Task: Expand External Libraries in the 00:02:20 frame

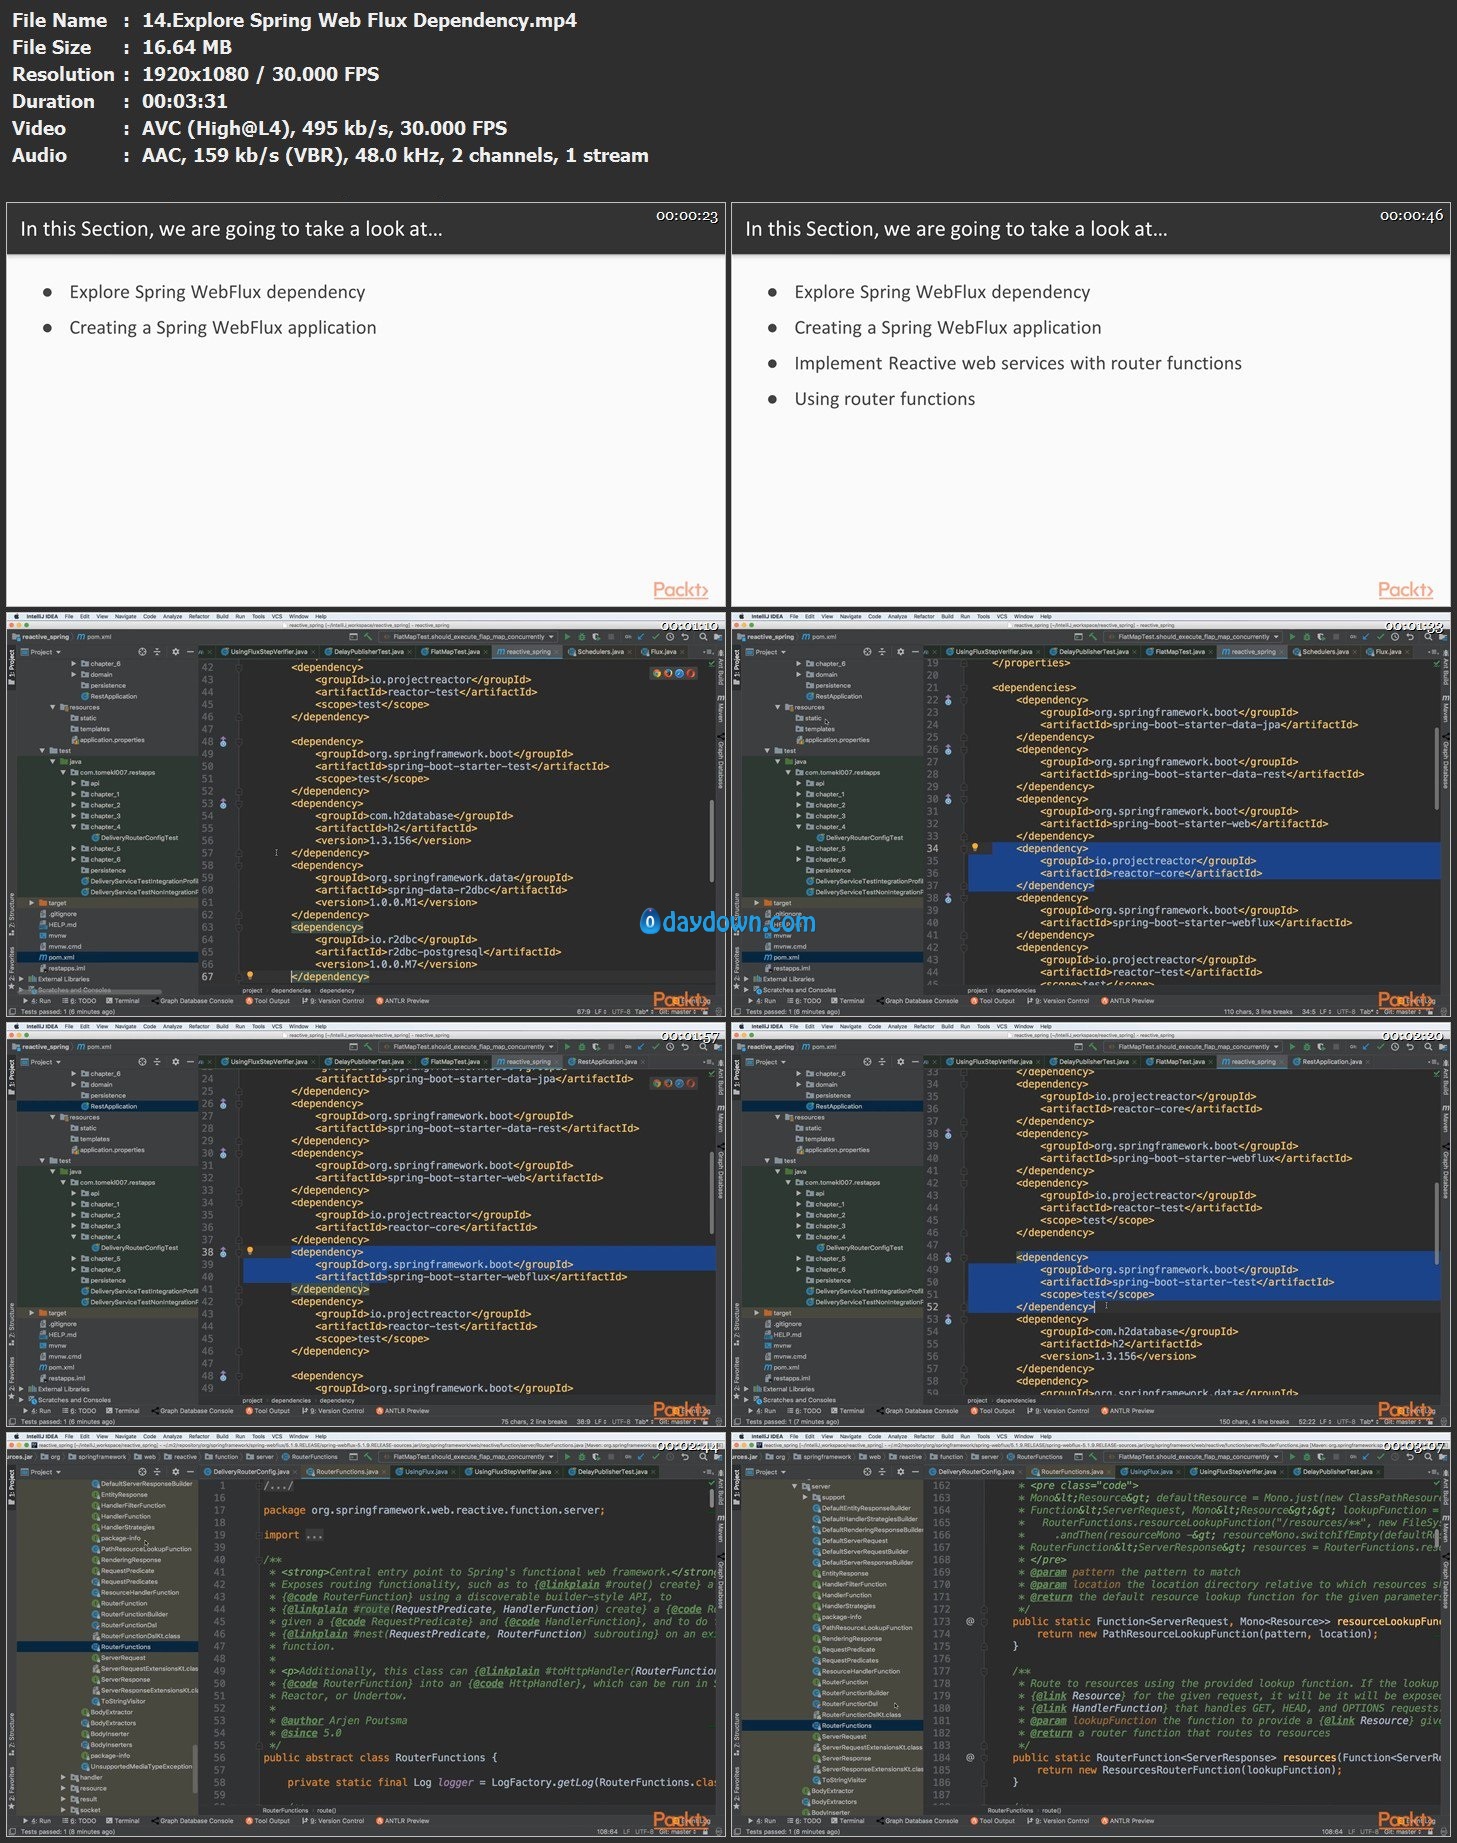Action: coord(746,1389)
